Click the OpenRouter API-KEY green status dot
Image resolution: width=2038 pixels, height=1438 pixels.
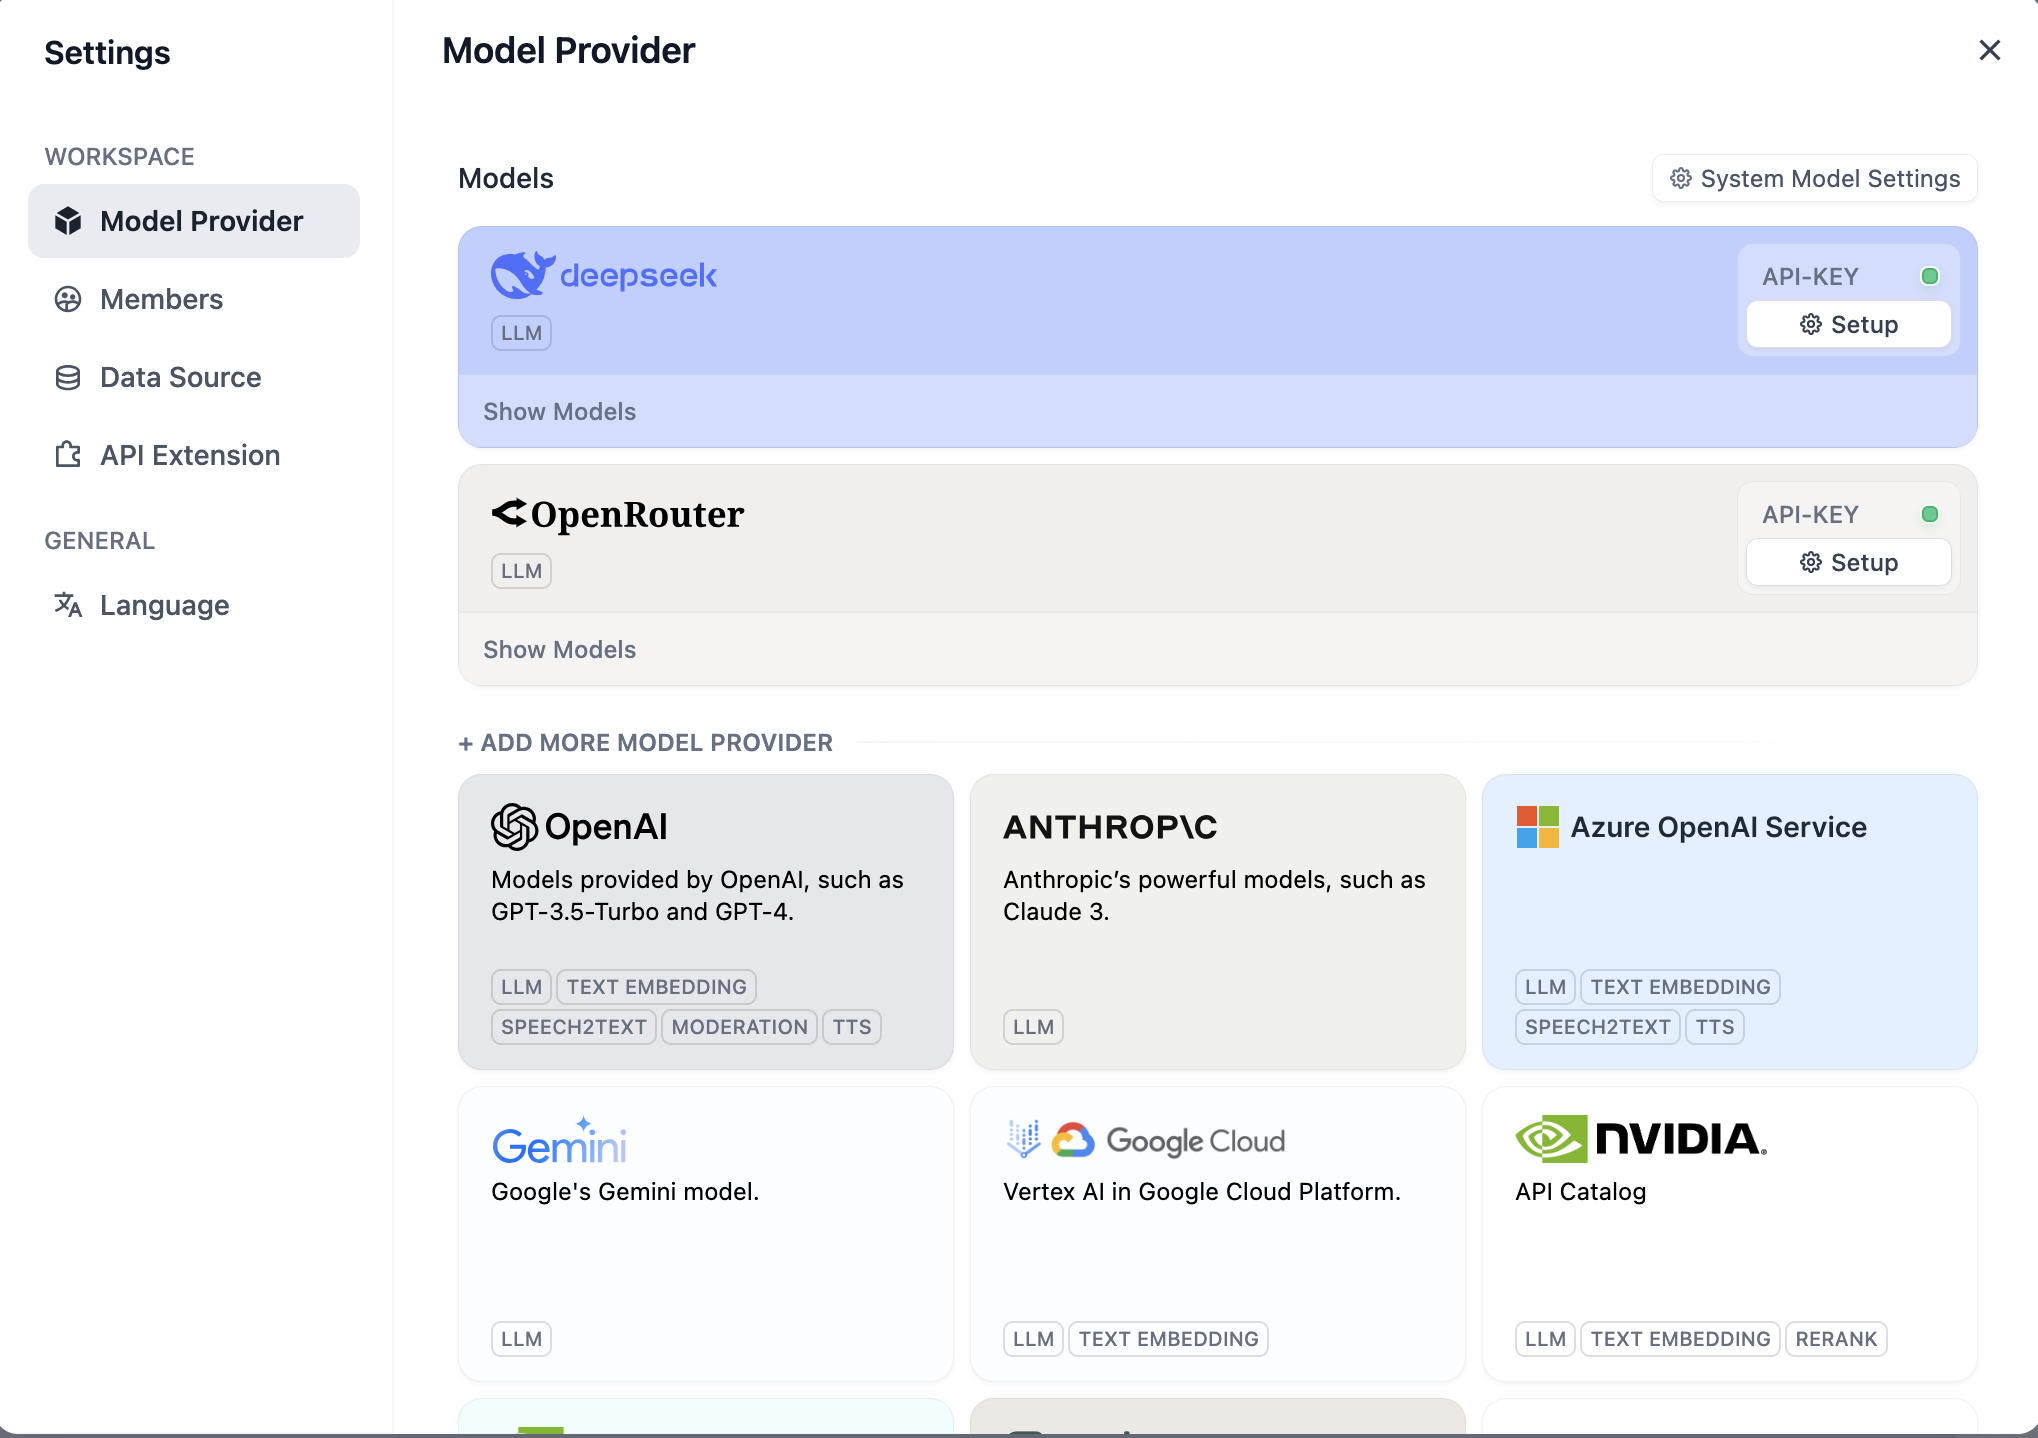1930,514
